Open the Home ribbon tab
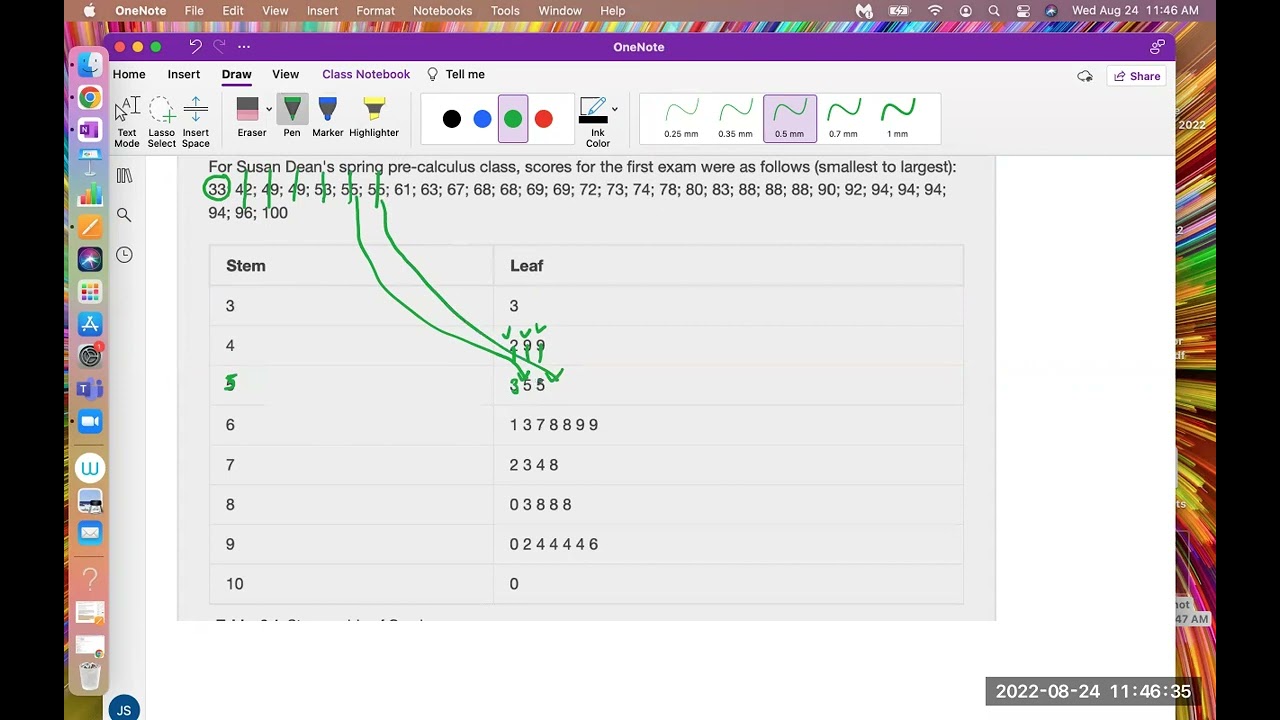 [129, 74]
